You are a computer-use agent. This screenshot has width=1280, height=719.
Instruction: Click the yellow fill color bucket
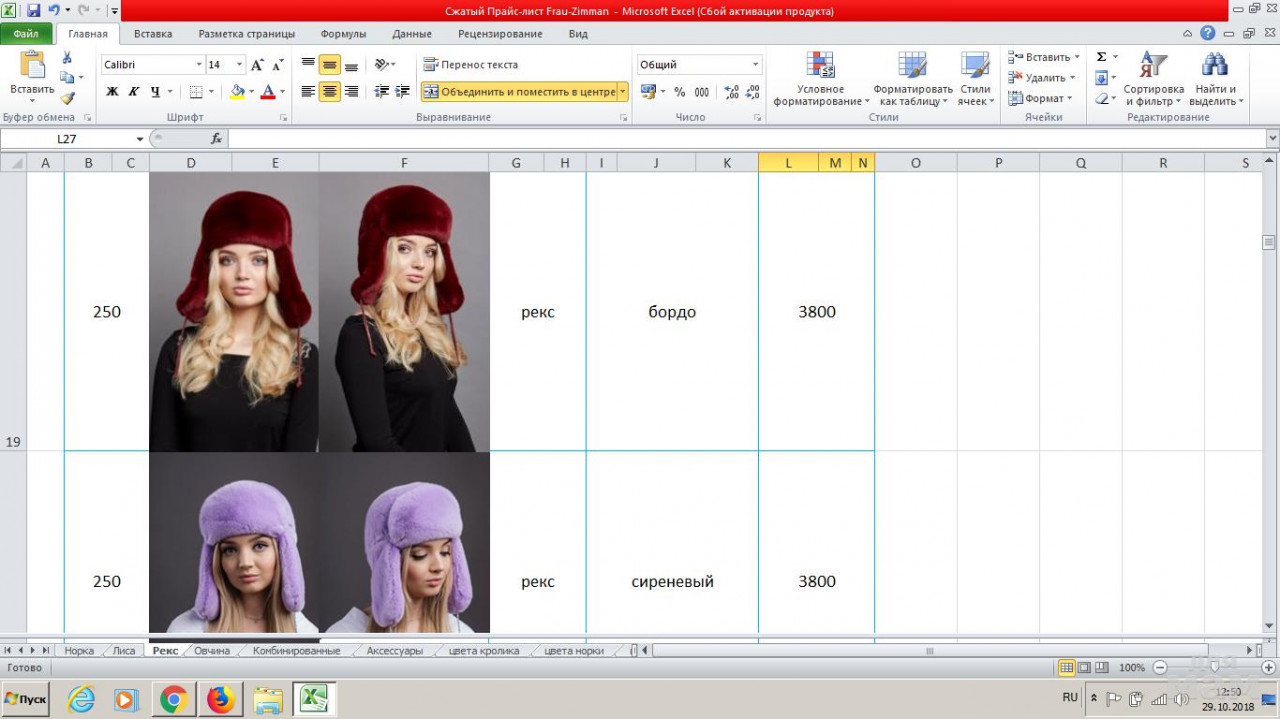[237, 92]
